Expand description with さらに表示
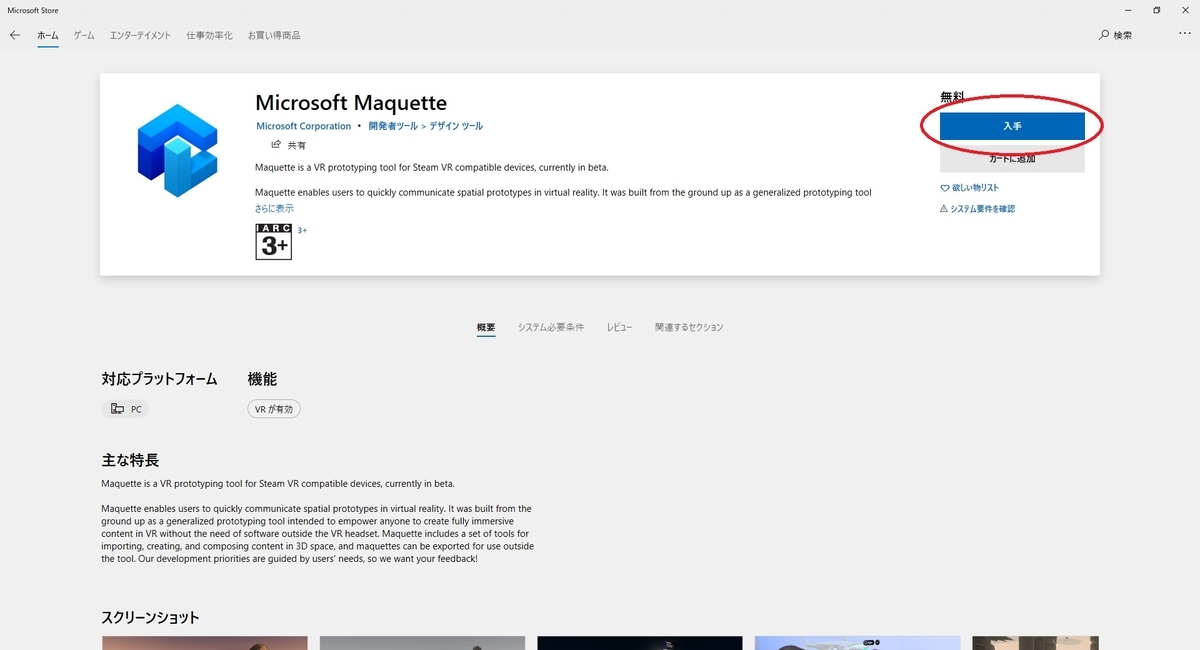1200x650 pixels. 274,208
